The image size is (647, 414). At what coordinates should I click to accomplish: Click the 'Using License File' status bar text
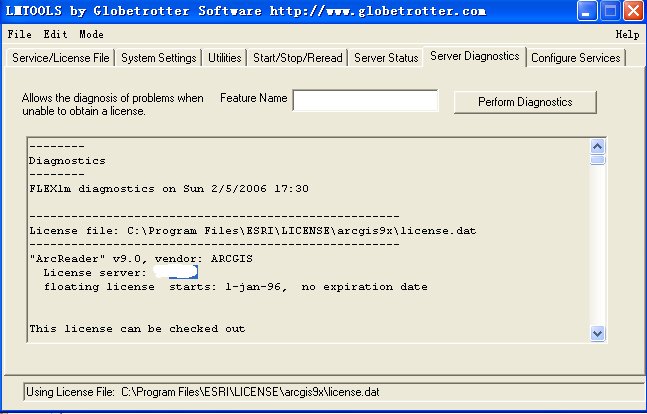[x=203, y=392]
